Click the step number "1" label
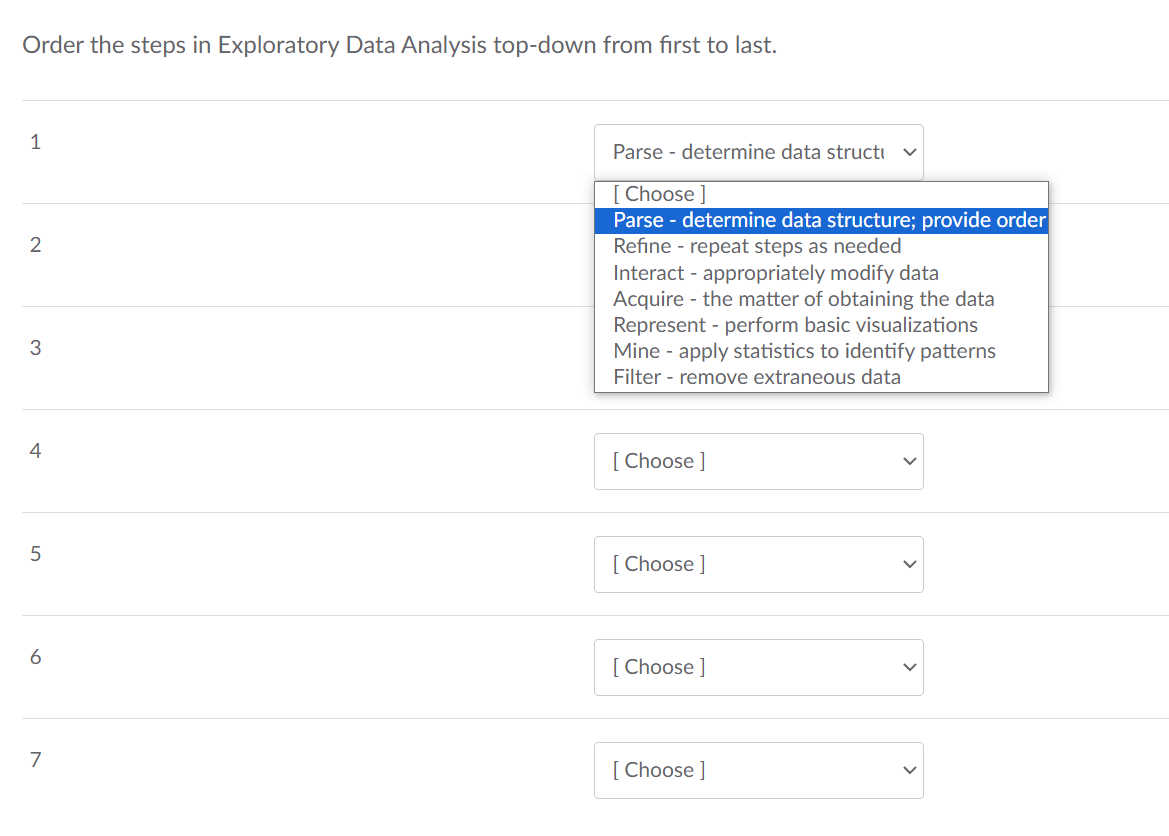This screenshot has height=836, width=1169. (x=35, y=141)
